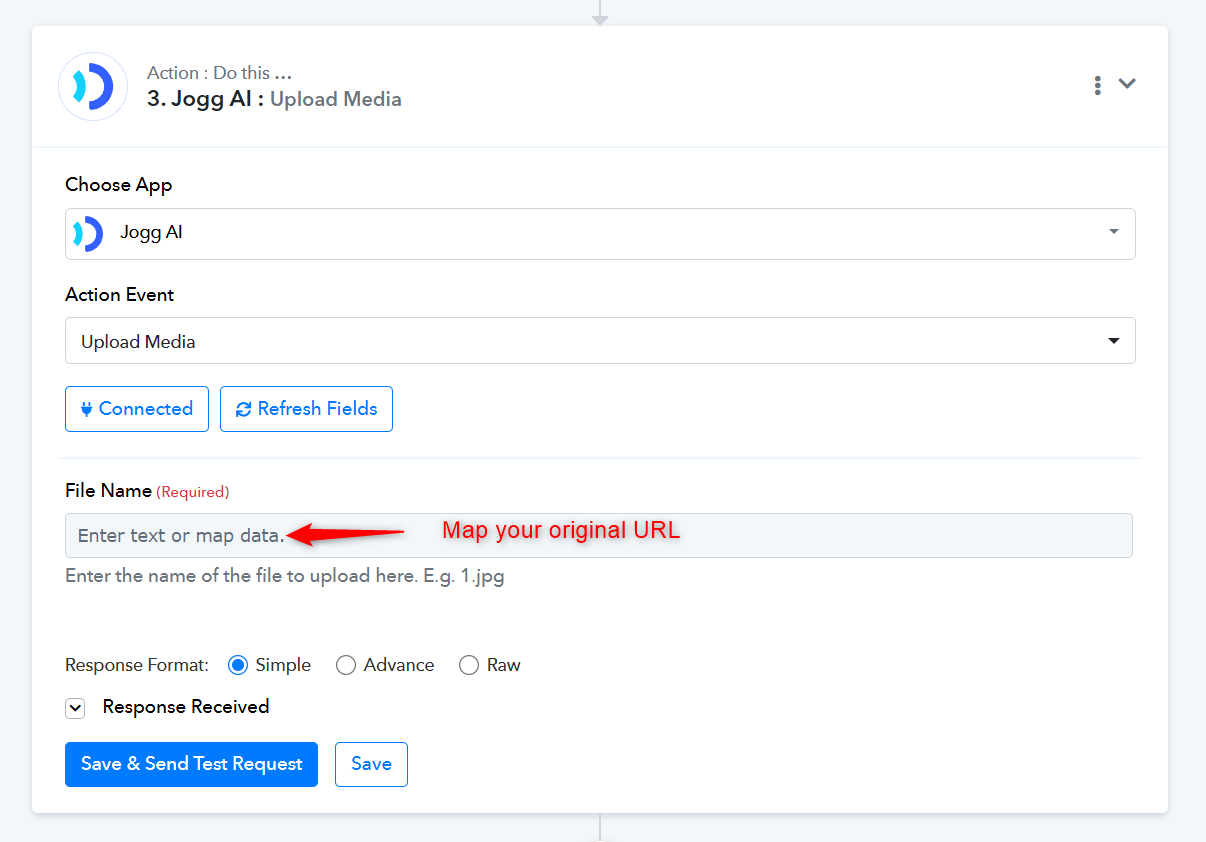Click the 'File Name' field label
This screenshot has height=842, width=1206.
click(108, 491)
